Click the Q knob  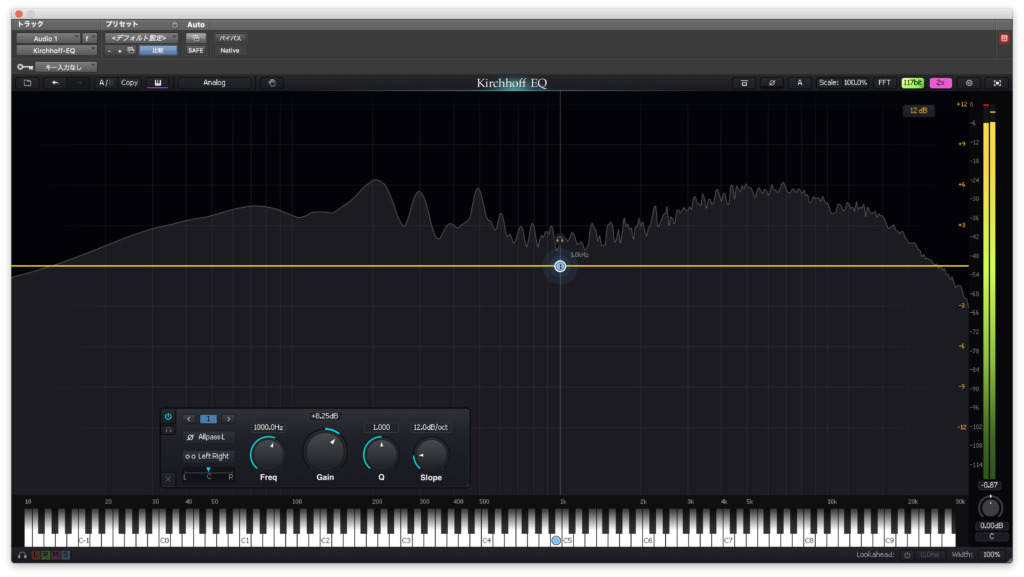coord(381,454)
